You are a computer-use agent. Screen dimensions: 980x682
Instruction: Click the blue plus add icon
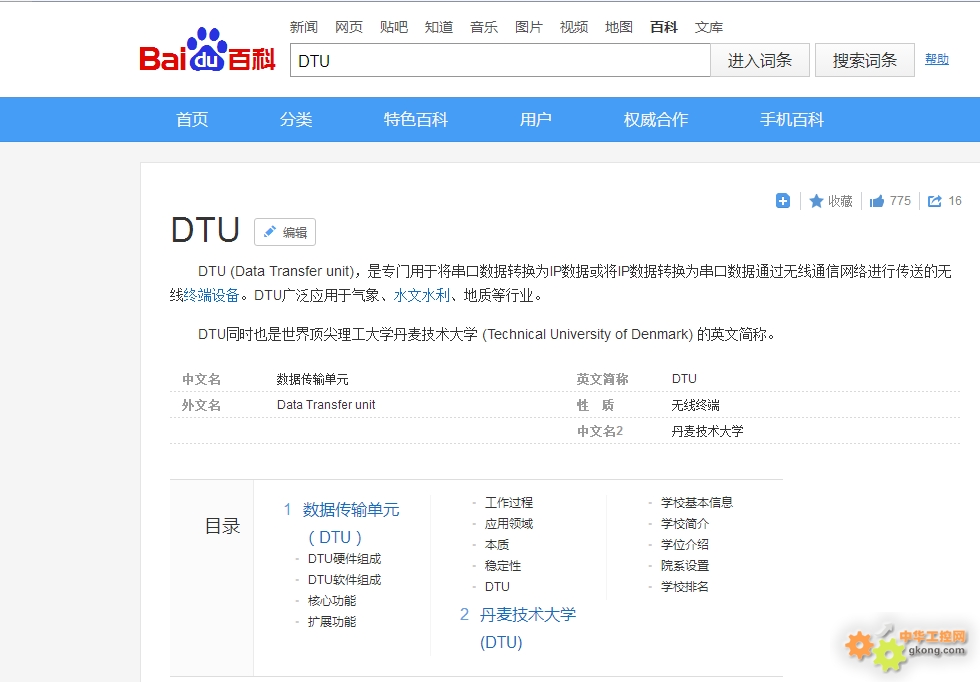(x=782, y=201)
